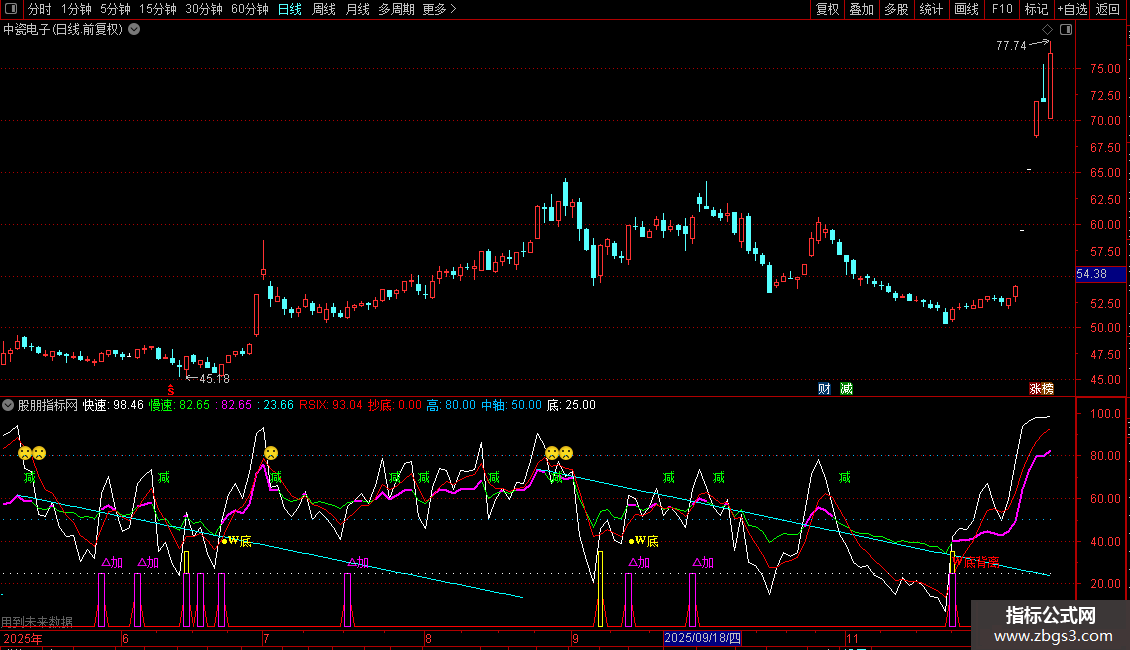
Task: Switch to the 60分钟 timeframe
Action: coord(249,9)
